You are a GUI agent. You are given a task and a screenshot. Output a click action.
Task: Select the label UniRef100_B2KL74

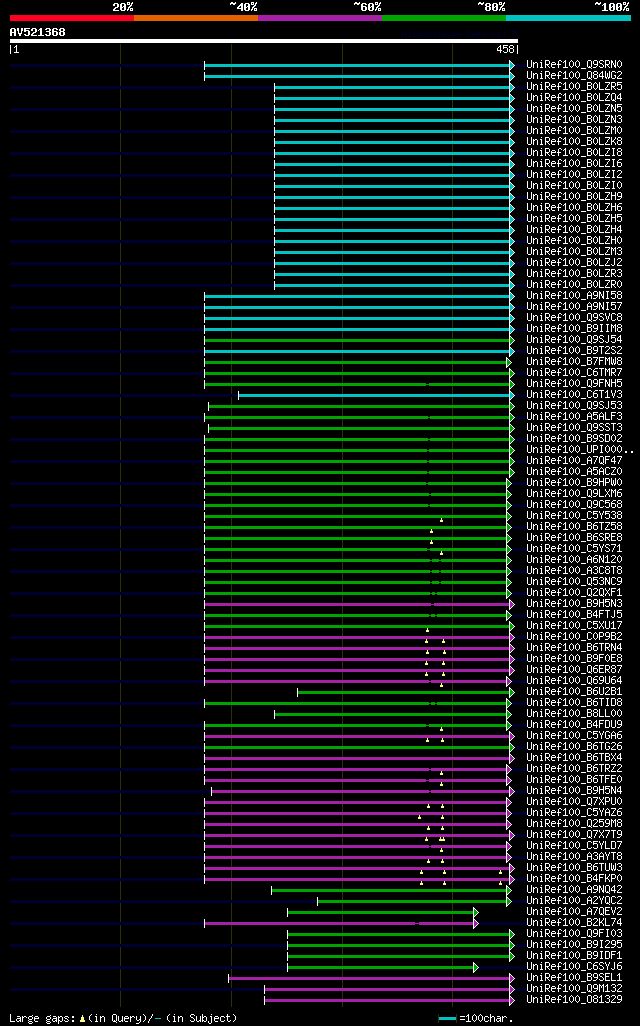[575, 923]
